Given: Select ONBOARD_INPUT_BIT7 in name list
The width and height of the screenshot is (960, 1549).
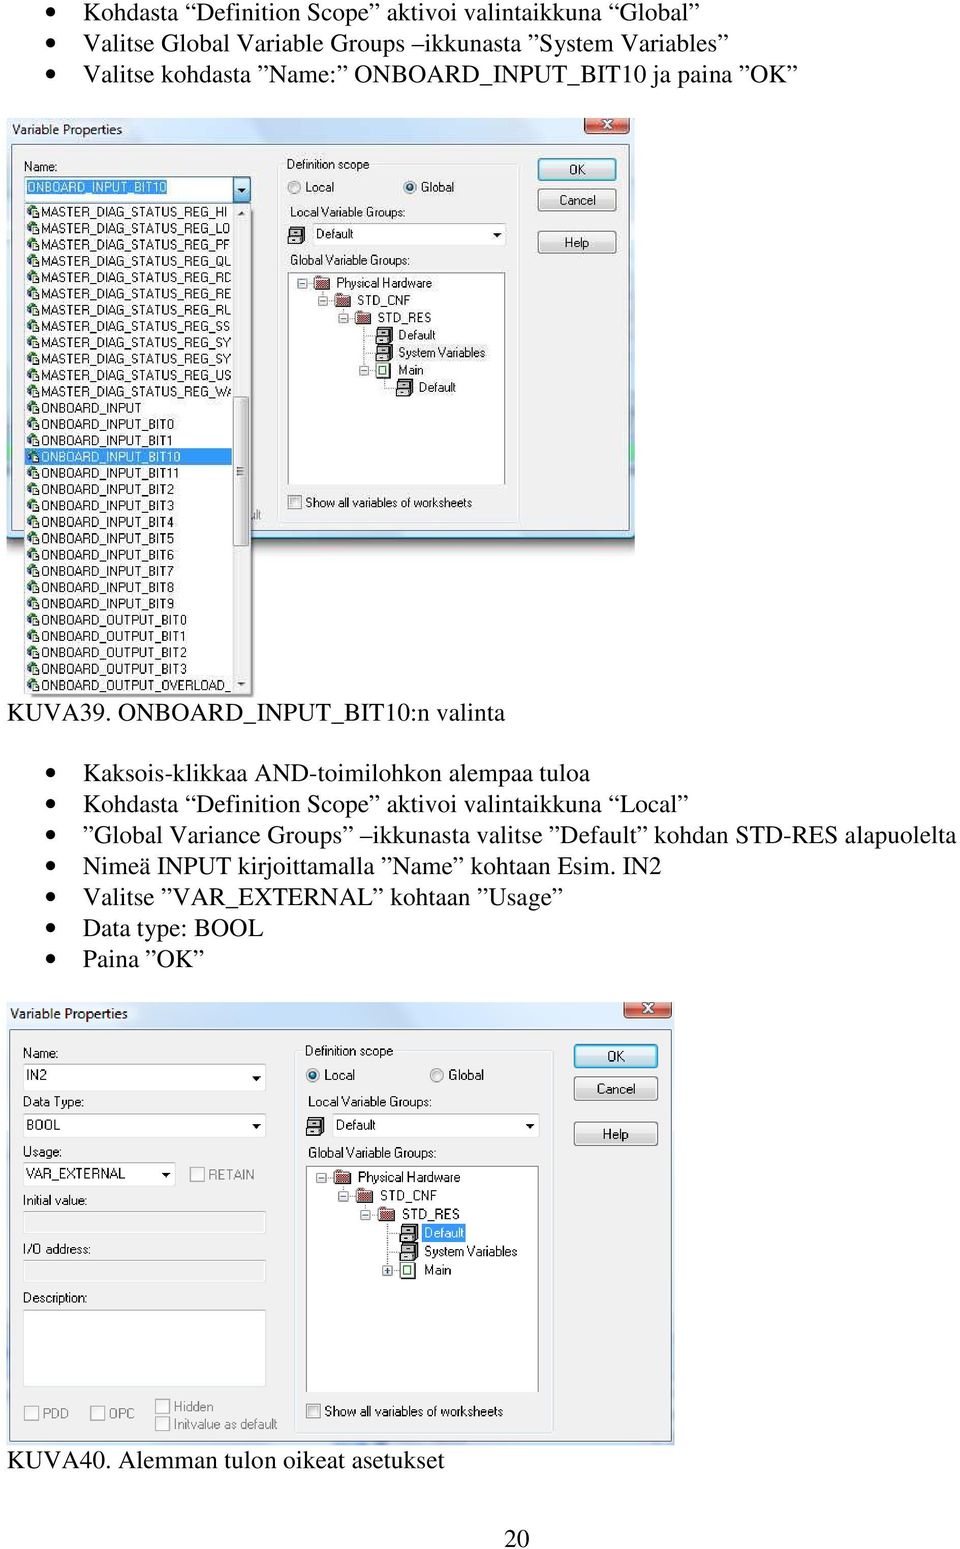Looking at the screenshot, I should pyautogui.click(x=128, y=571).
